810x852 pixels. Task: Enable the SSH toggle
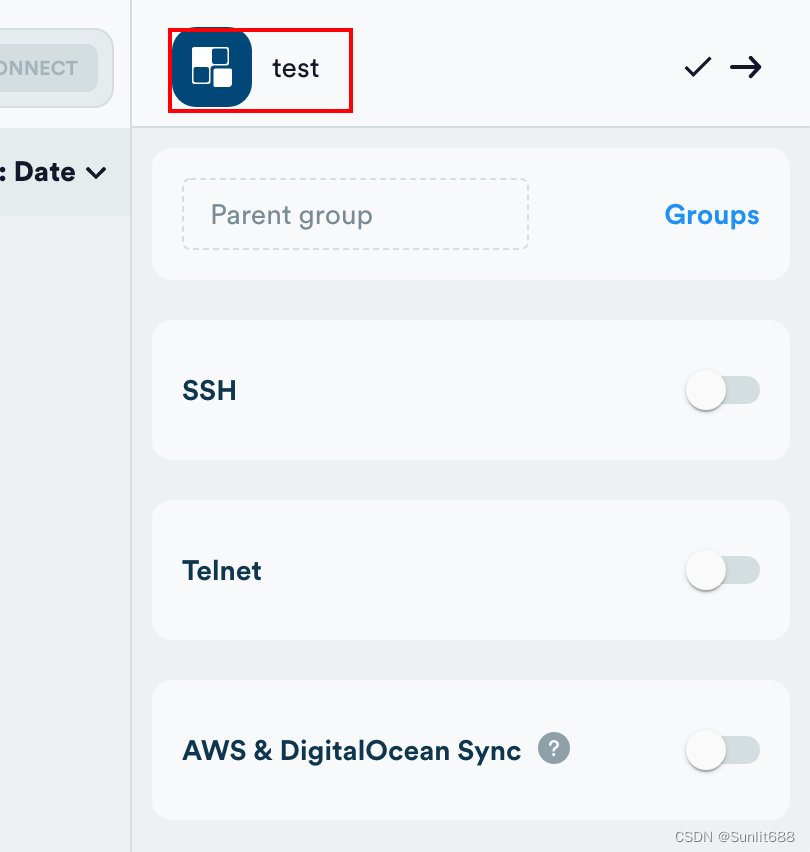722,390
